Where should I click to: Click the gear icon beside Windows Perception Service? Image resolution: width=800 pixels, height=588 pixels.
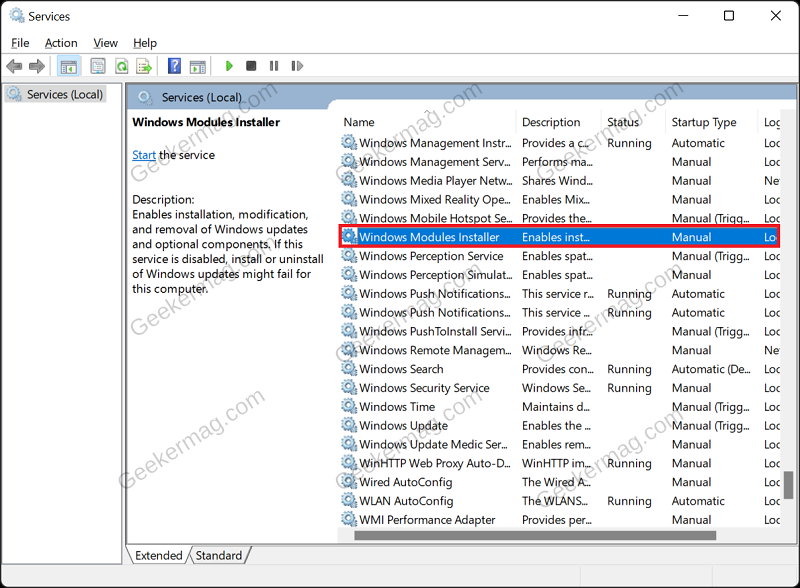point(349,256)
